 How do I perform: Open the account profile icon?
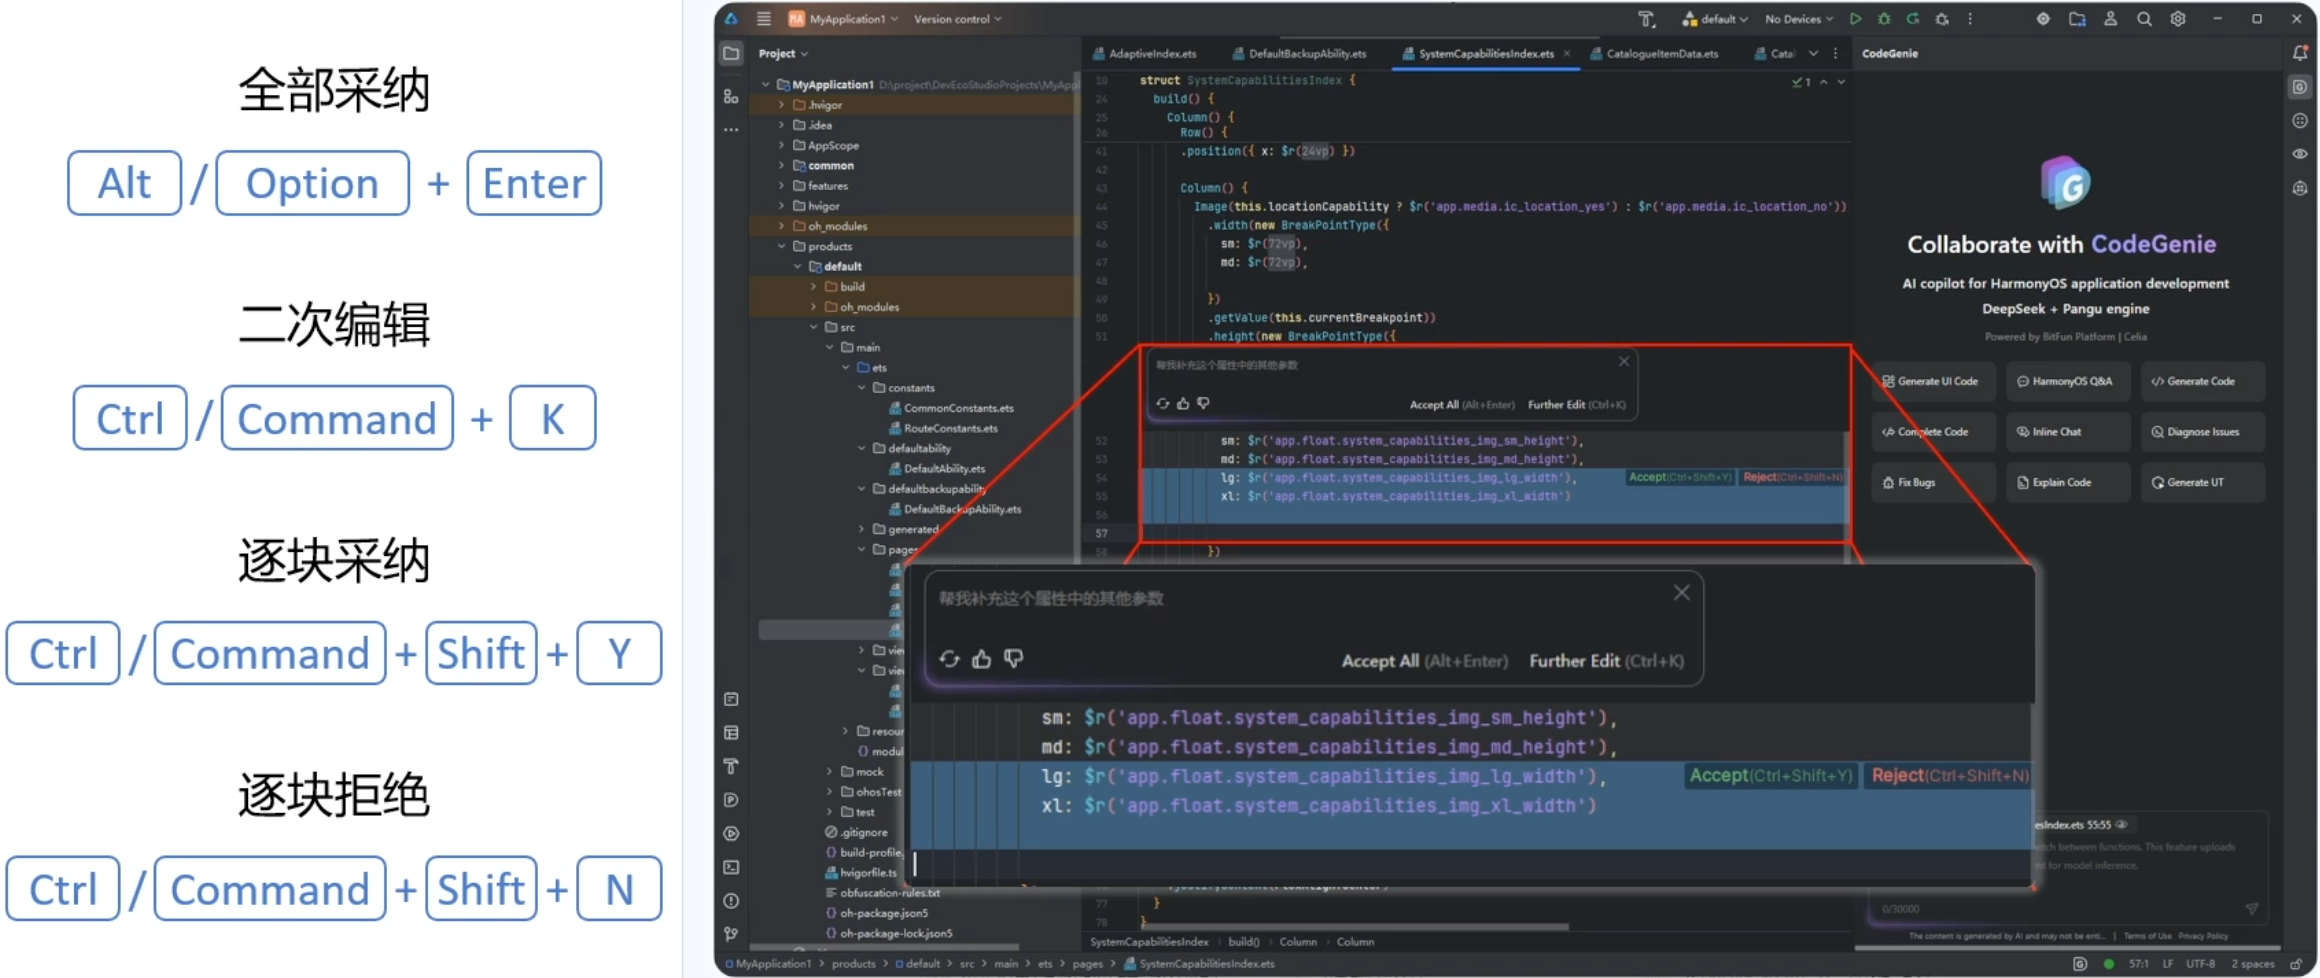[x=2110, y=18]
